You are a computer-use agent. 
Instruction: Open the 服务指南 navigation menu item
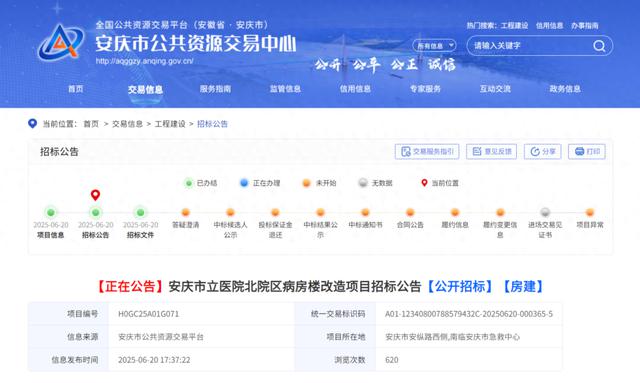pyautogui.click(x=215, y=89)
